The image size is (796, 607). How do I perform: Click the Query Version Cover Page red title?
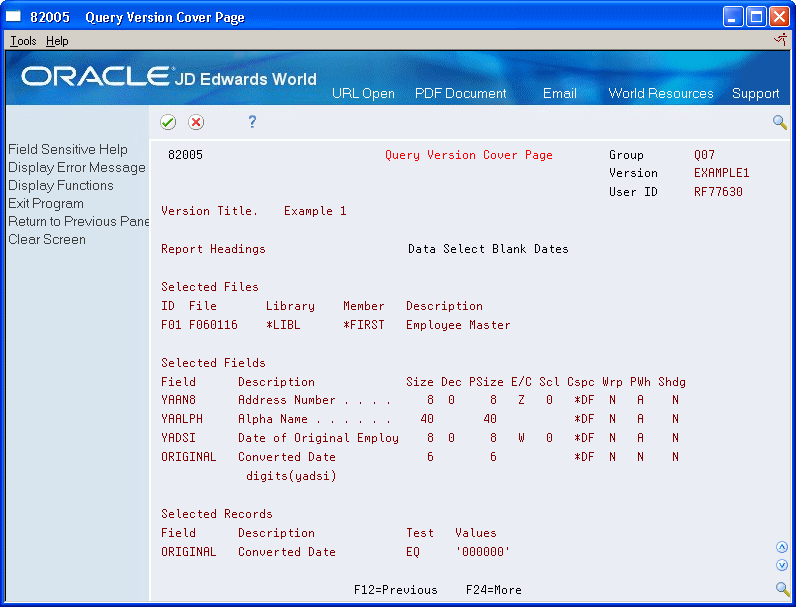(x=469, y=155)
